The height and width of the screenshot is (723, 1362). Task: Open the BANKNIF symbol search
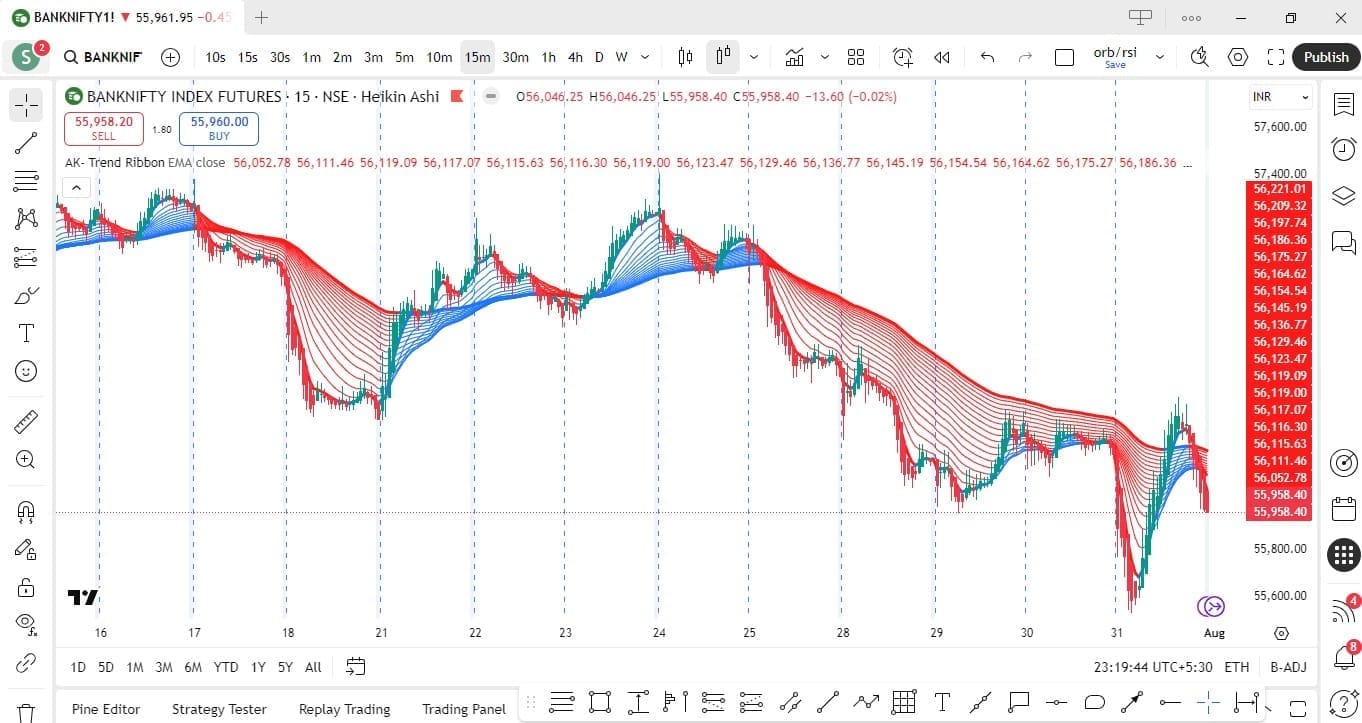click(x=103, y=57)
